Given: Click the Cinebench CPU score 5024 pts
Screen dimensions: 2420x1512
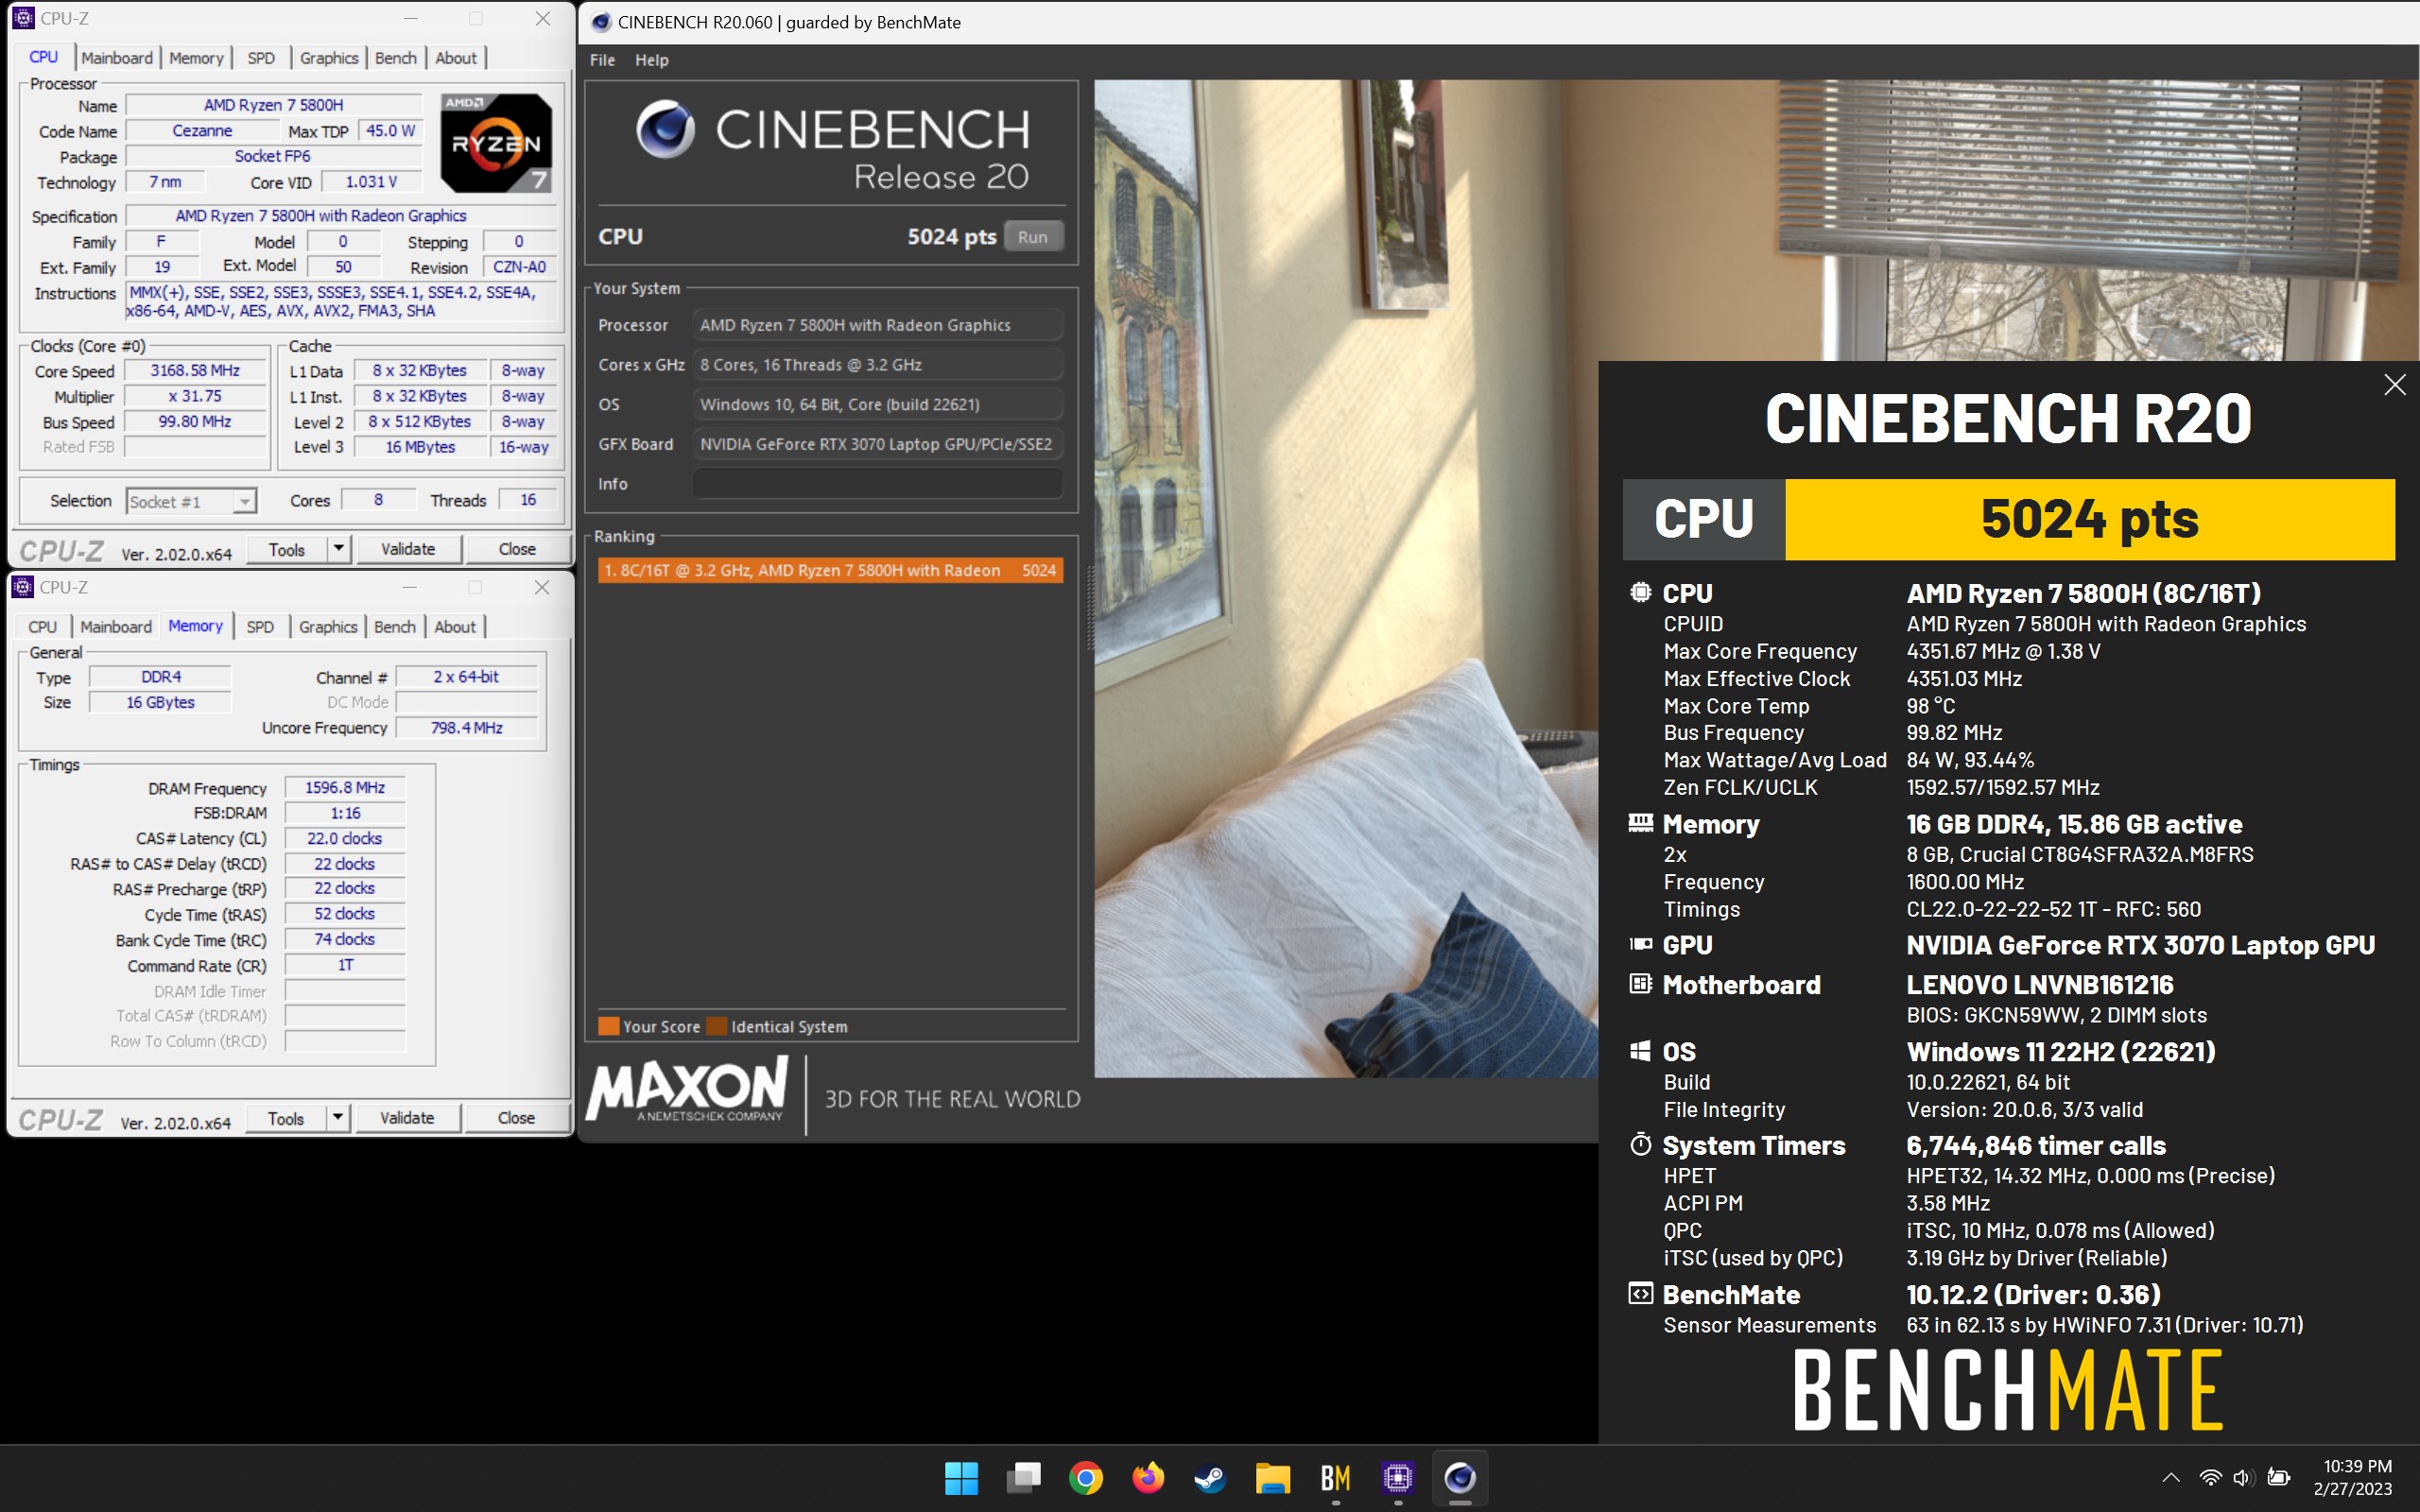Looking at the screenshot, I should coord(951,237).
